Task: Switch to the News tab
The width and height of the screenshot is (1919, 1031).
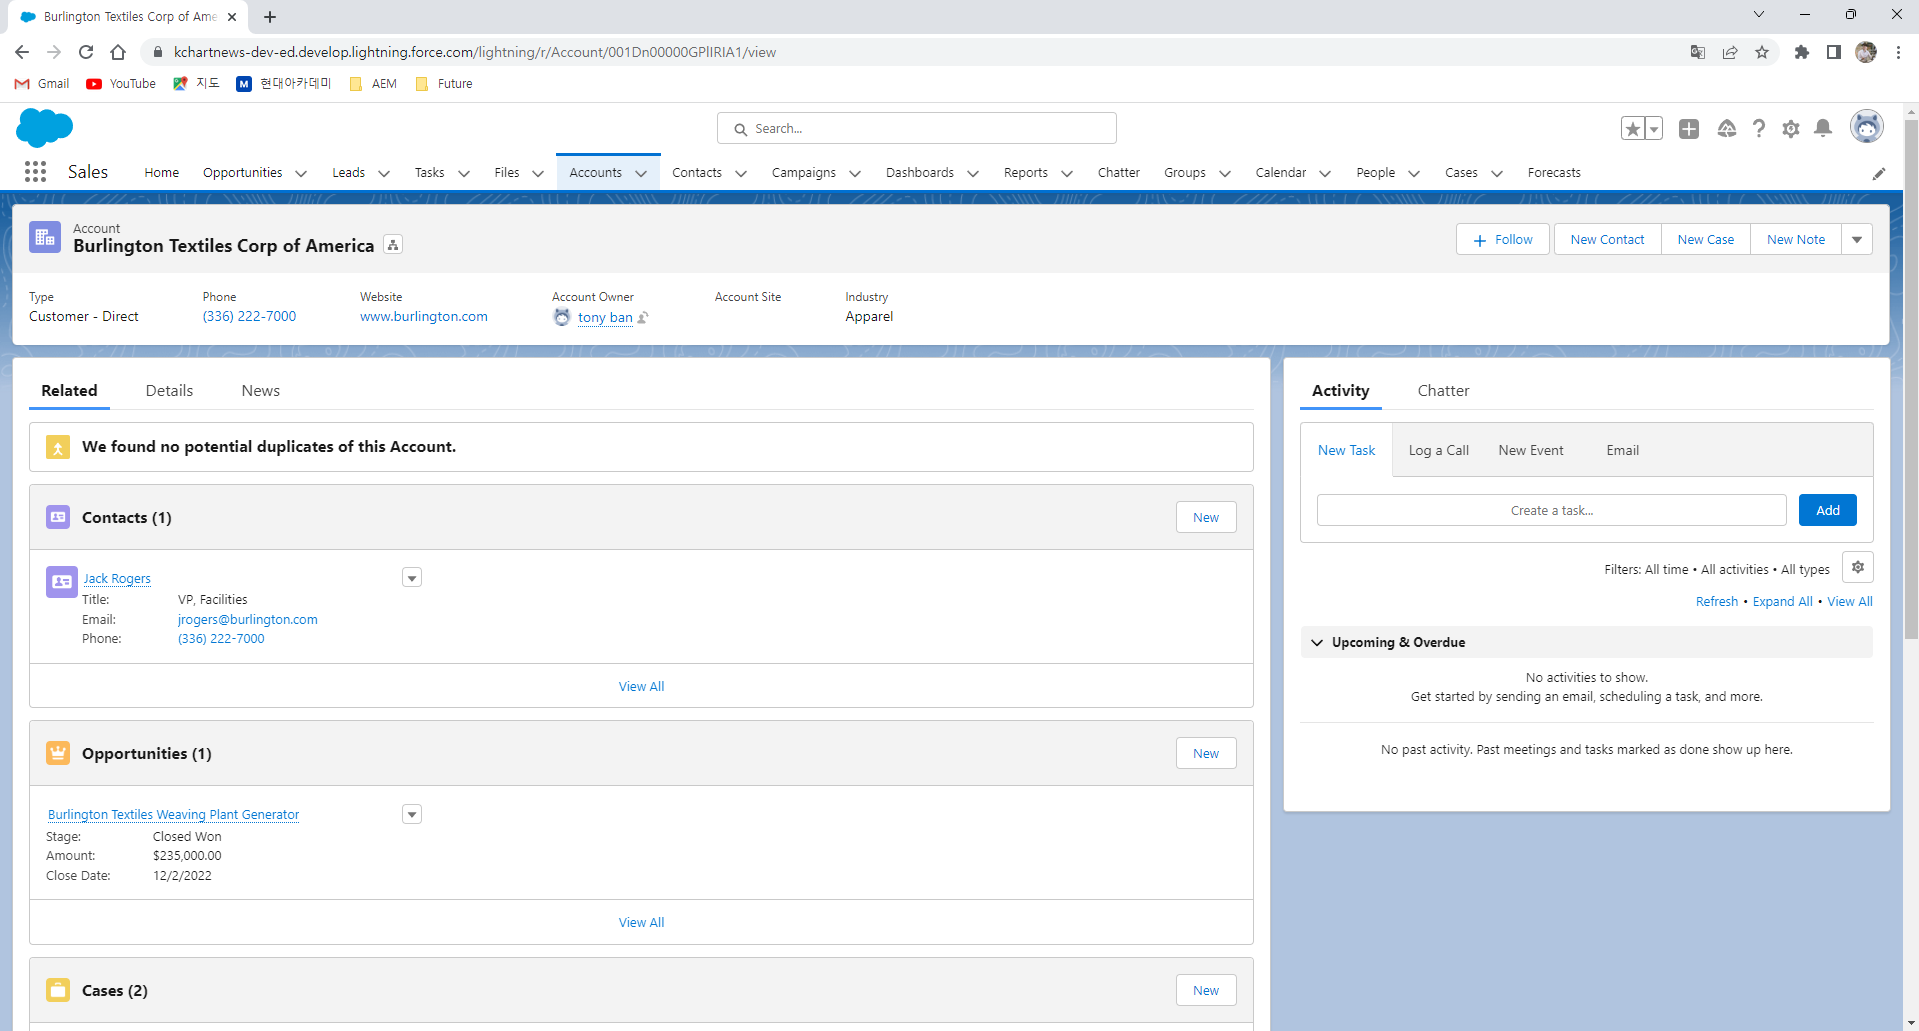Action: pos(260,390)
